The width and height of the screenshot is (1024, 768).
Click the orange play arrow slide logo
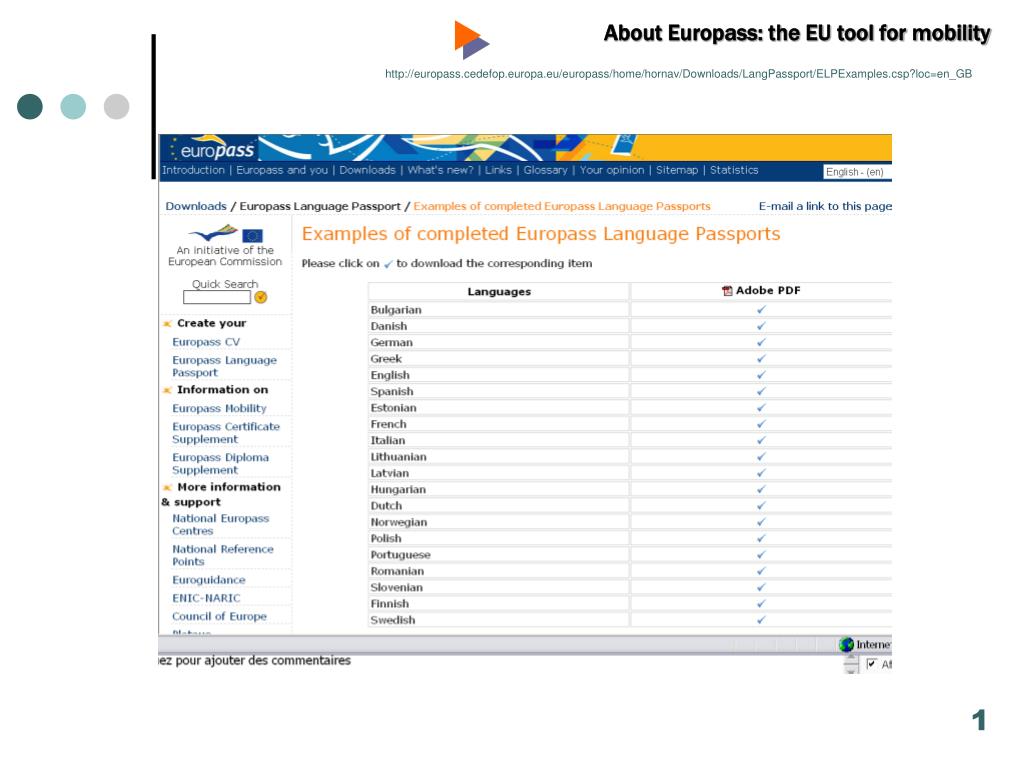click(x=472, y=40)
